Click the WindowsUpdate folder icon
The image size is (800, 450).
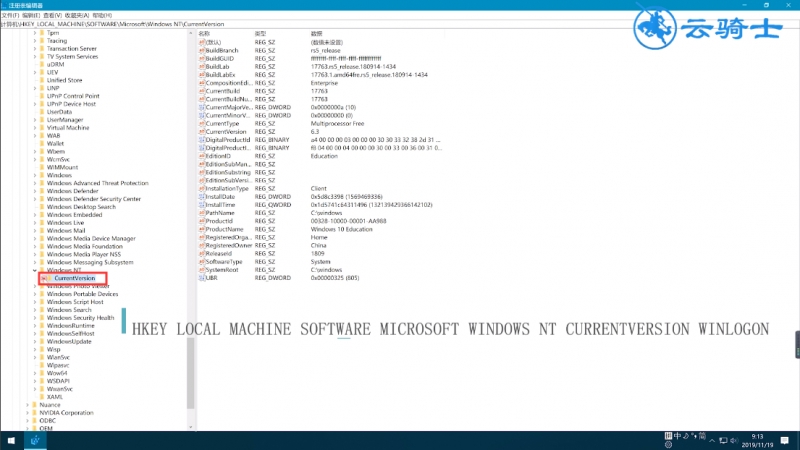[42, 341]
